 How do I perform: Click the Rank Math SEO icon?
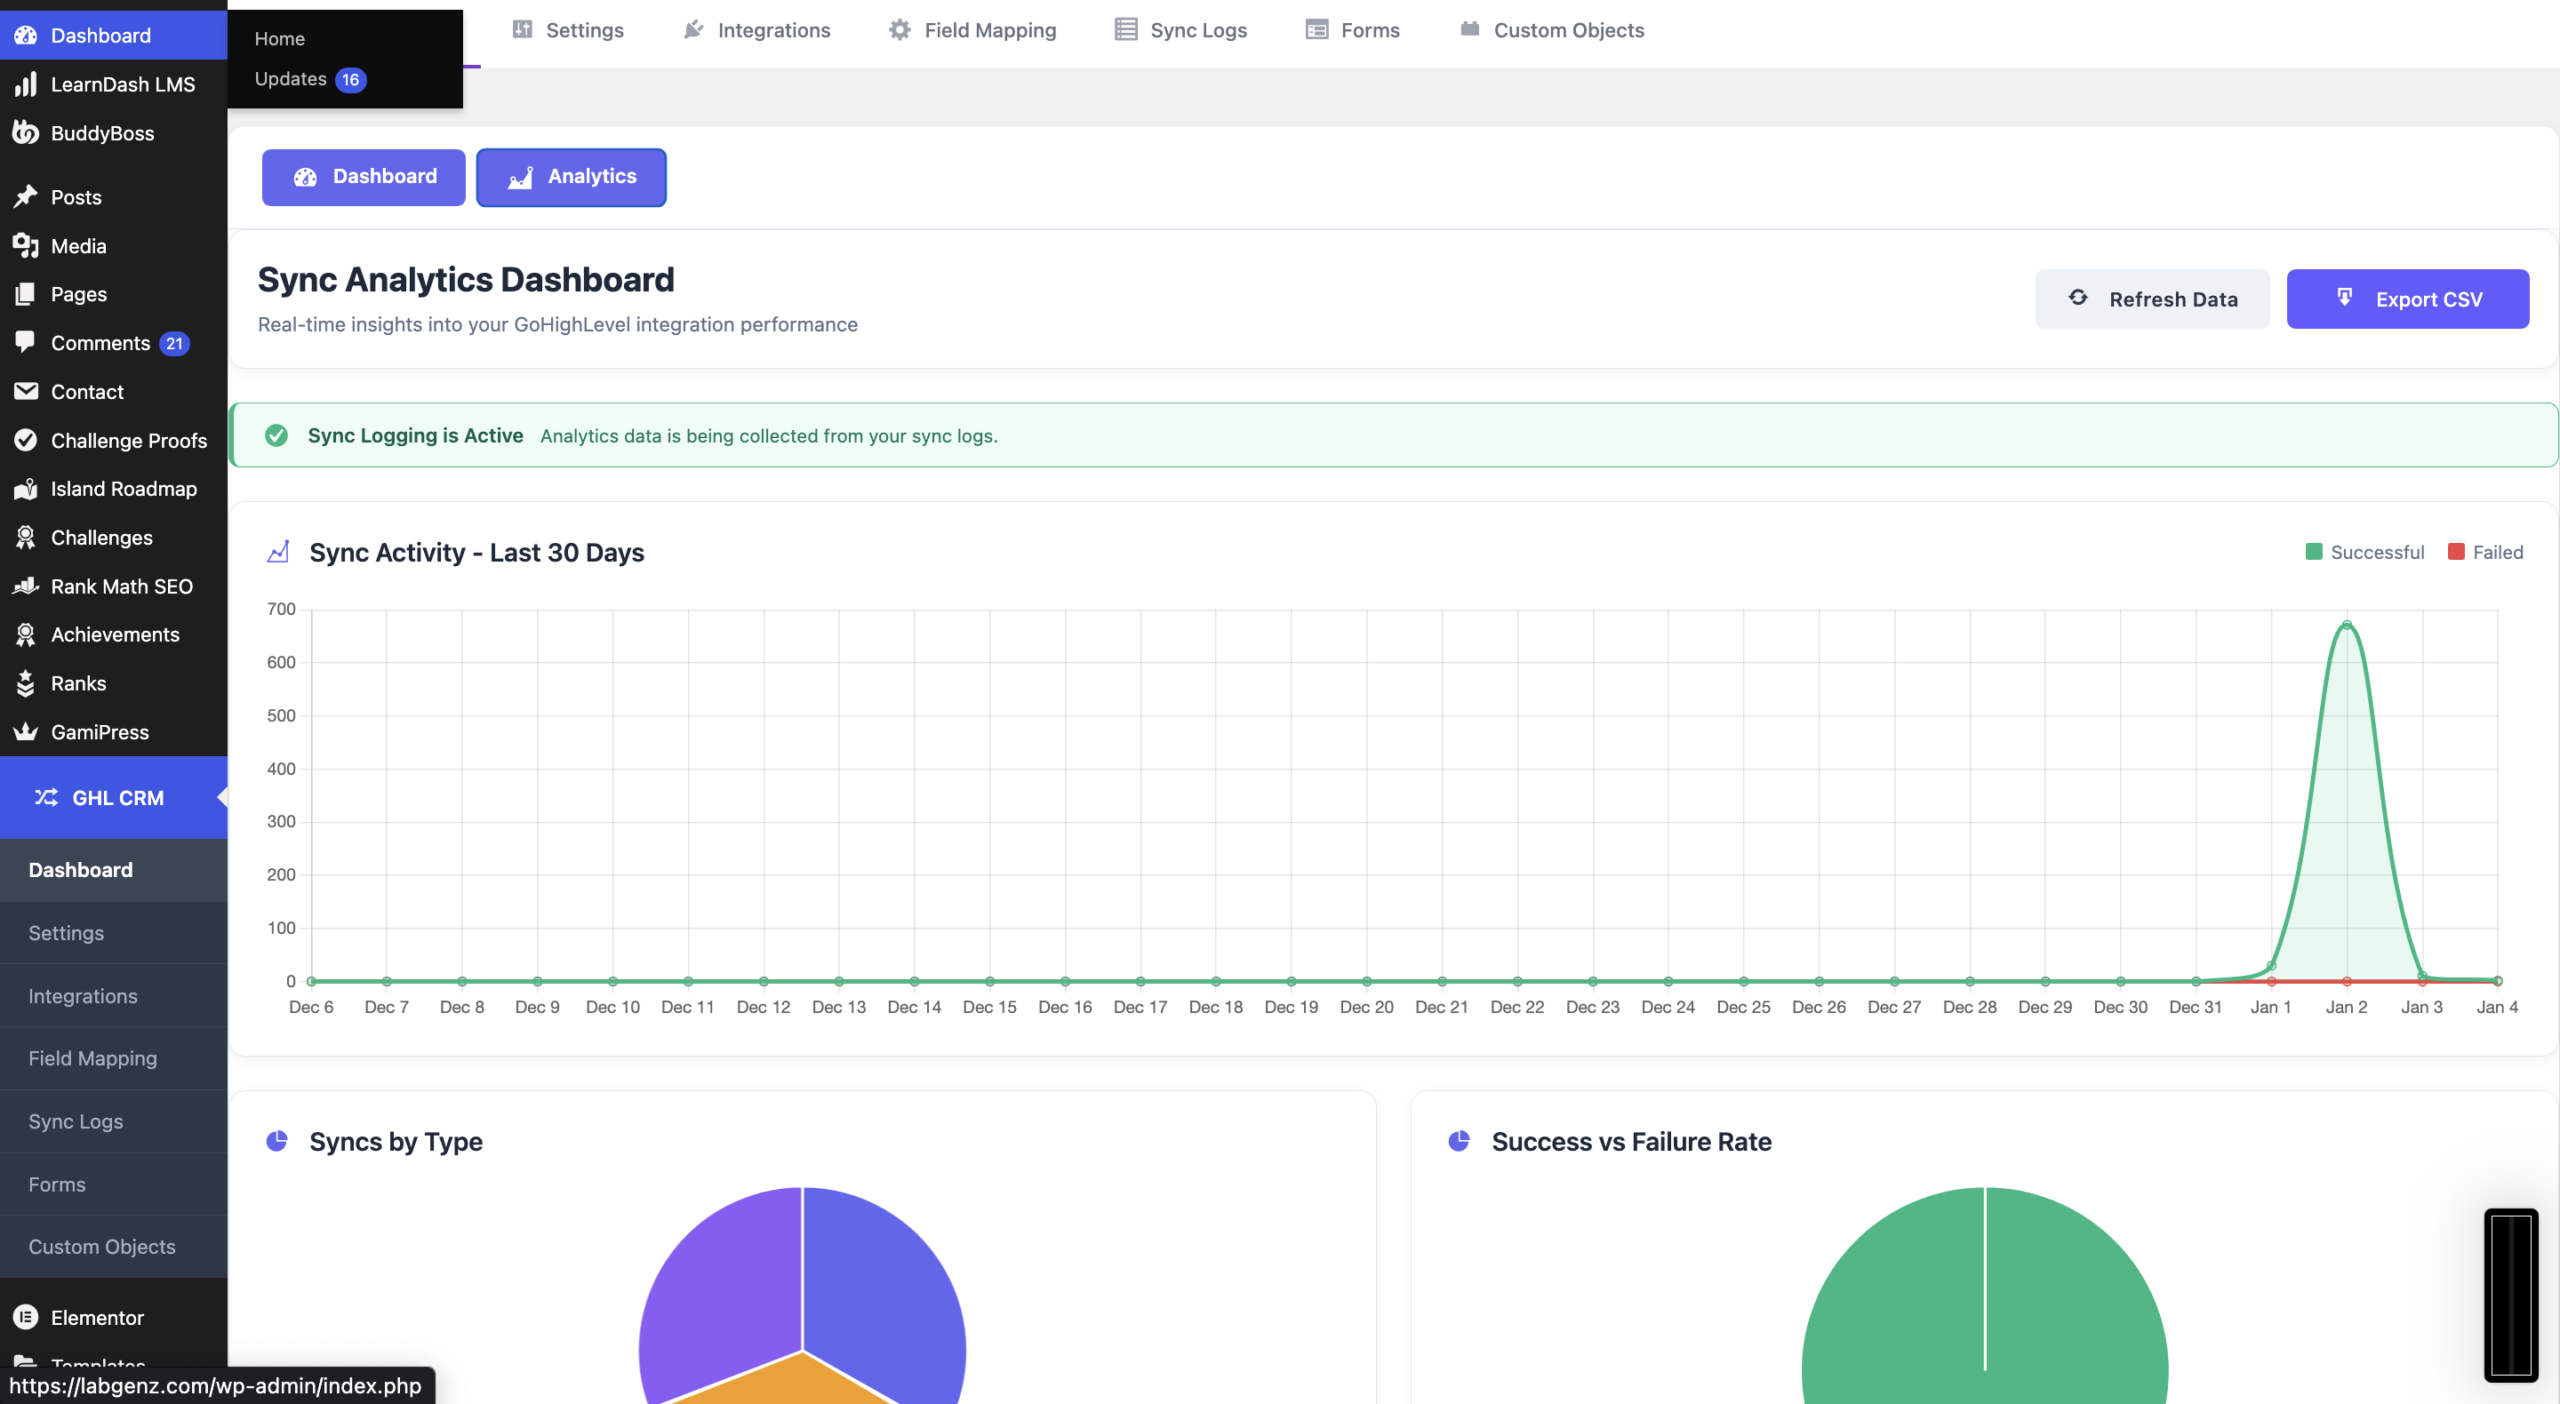coord(26,586)
